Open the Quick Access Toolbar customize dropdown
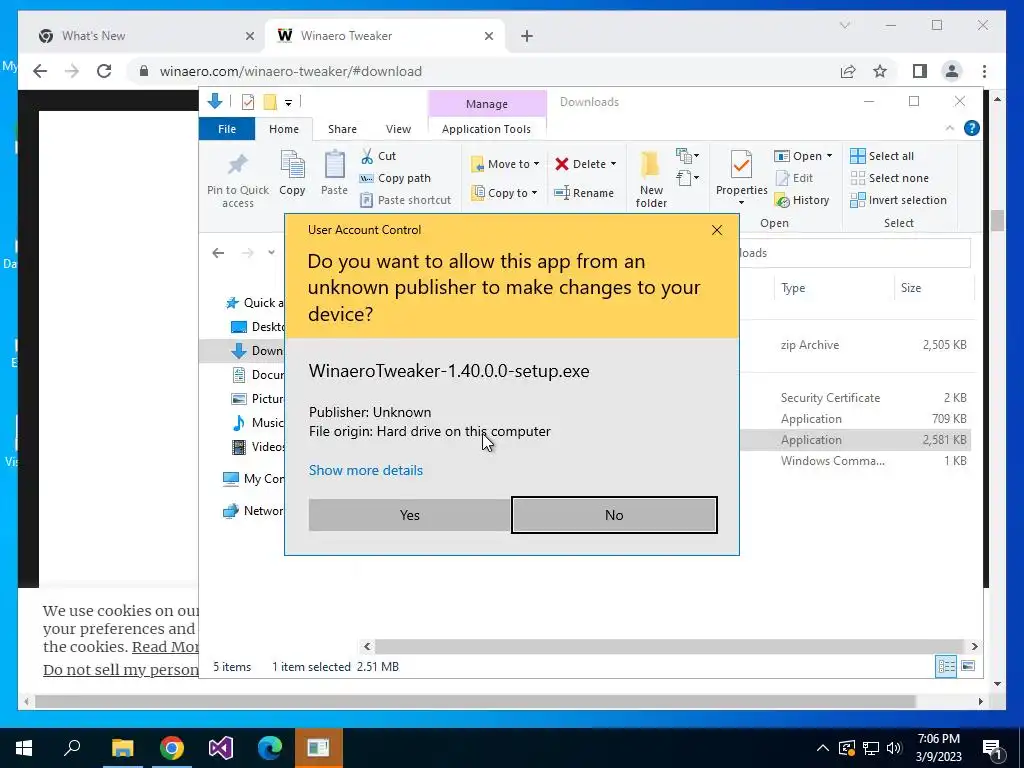Image resolution: width=1024 pixels, height=768 pixels. 288,102
